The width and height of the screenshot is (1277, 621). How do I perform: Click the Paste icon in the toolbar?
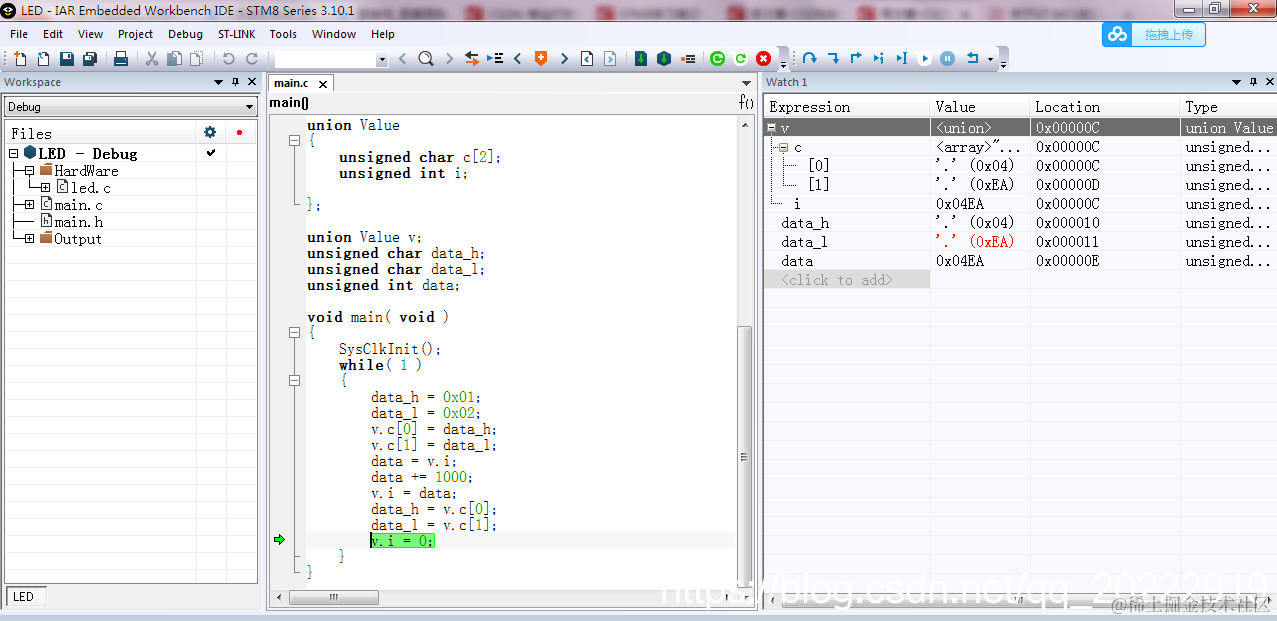point(196,59)
